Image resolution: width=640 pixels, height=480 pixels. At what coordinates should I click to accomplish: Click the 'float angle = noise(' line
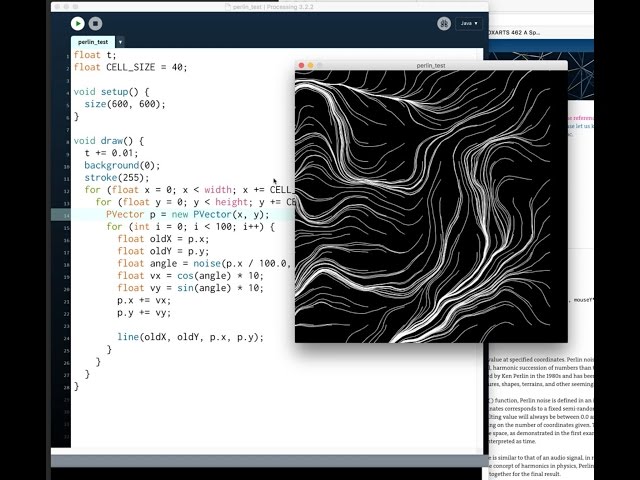[x=205, y=263]
